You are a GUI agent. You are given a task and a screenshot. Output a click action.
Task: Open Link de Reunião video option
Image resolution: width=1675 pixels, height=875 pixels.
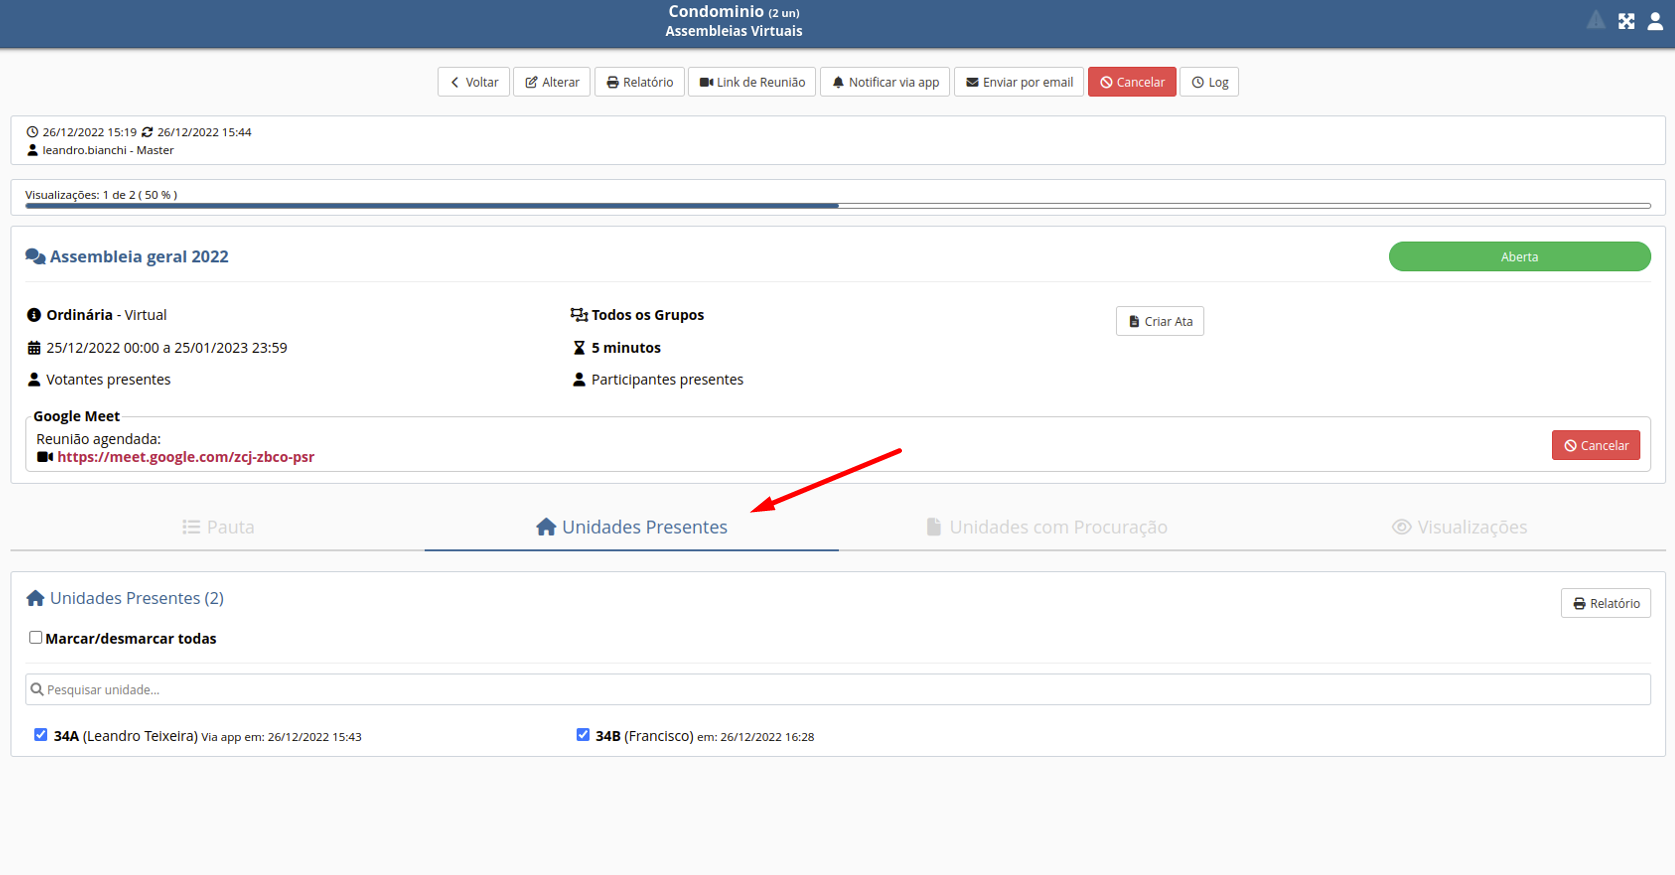[x=752, y=82]
